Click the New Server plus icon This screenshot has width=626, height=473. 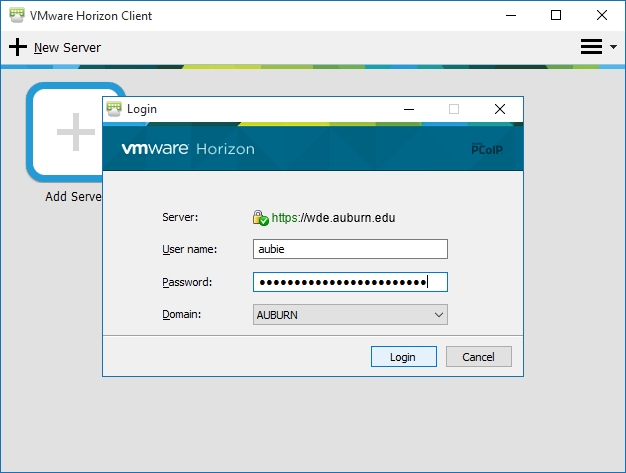coord(18,47)
